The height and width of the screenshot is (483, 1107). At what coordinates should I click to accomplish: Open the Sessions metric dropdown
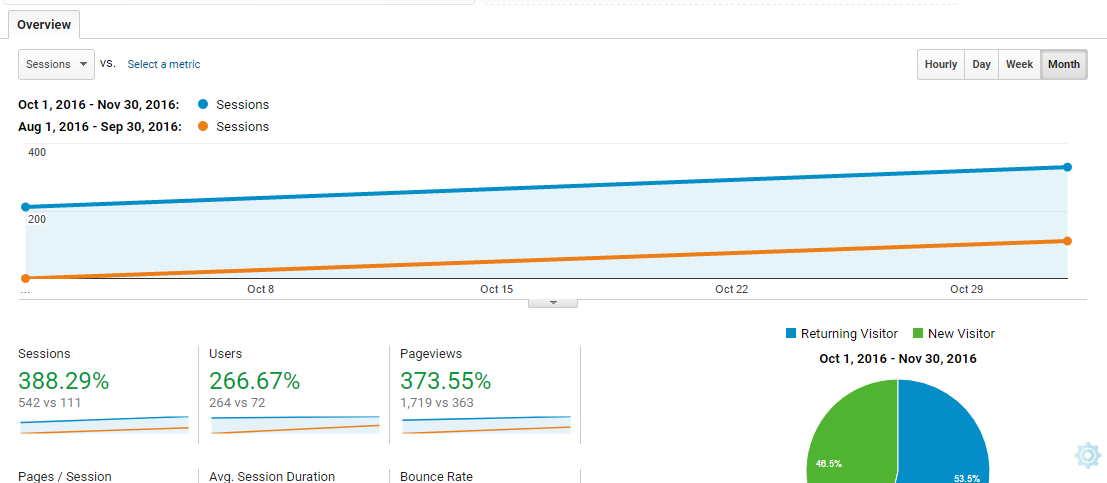point(56,64)
